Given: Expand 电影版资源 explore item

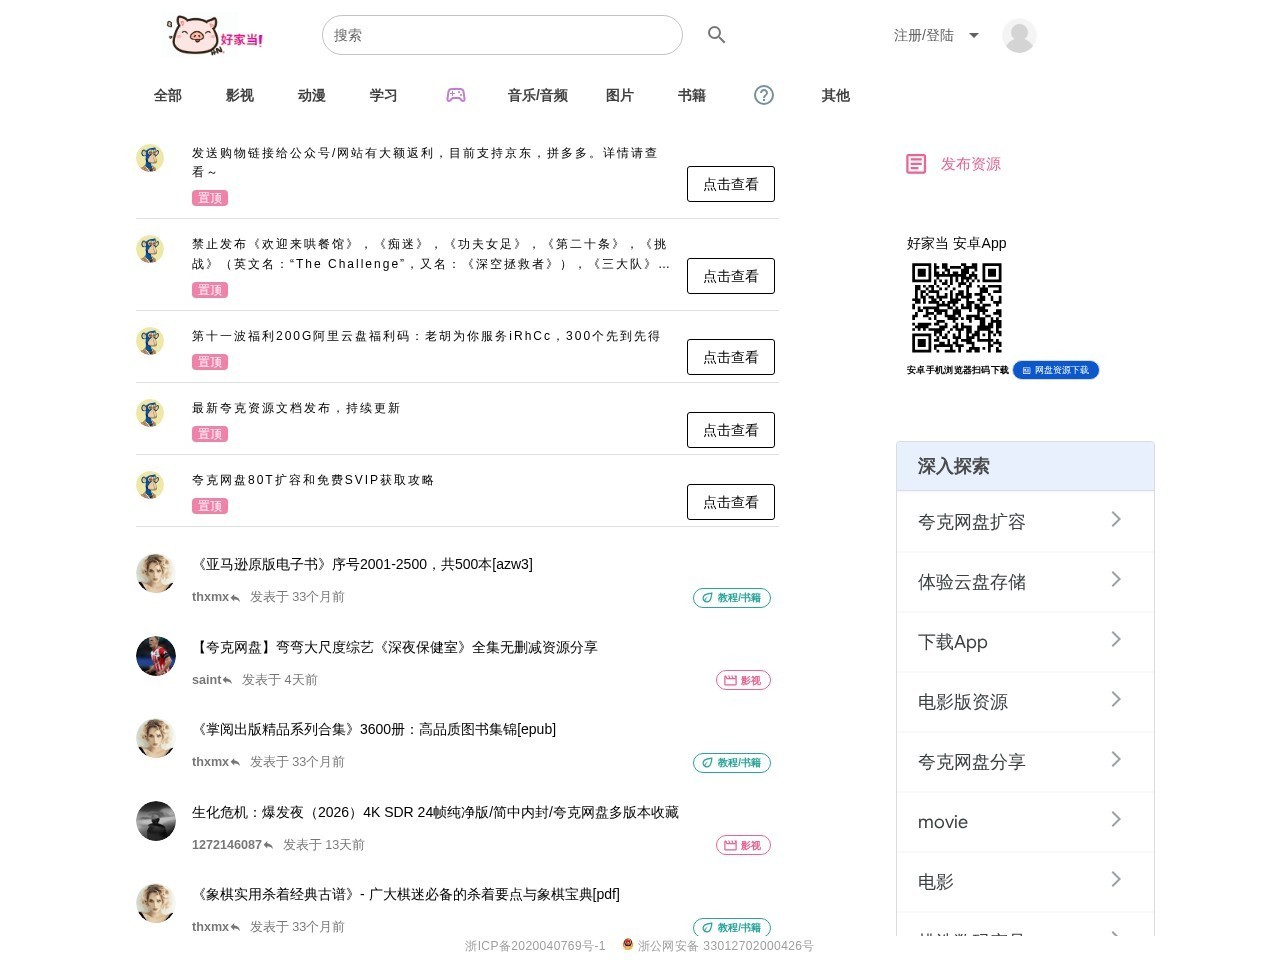Looking at the screenshot, I should point(1025,701).
